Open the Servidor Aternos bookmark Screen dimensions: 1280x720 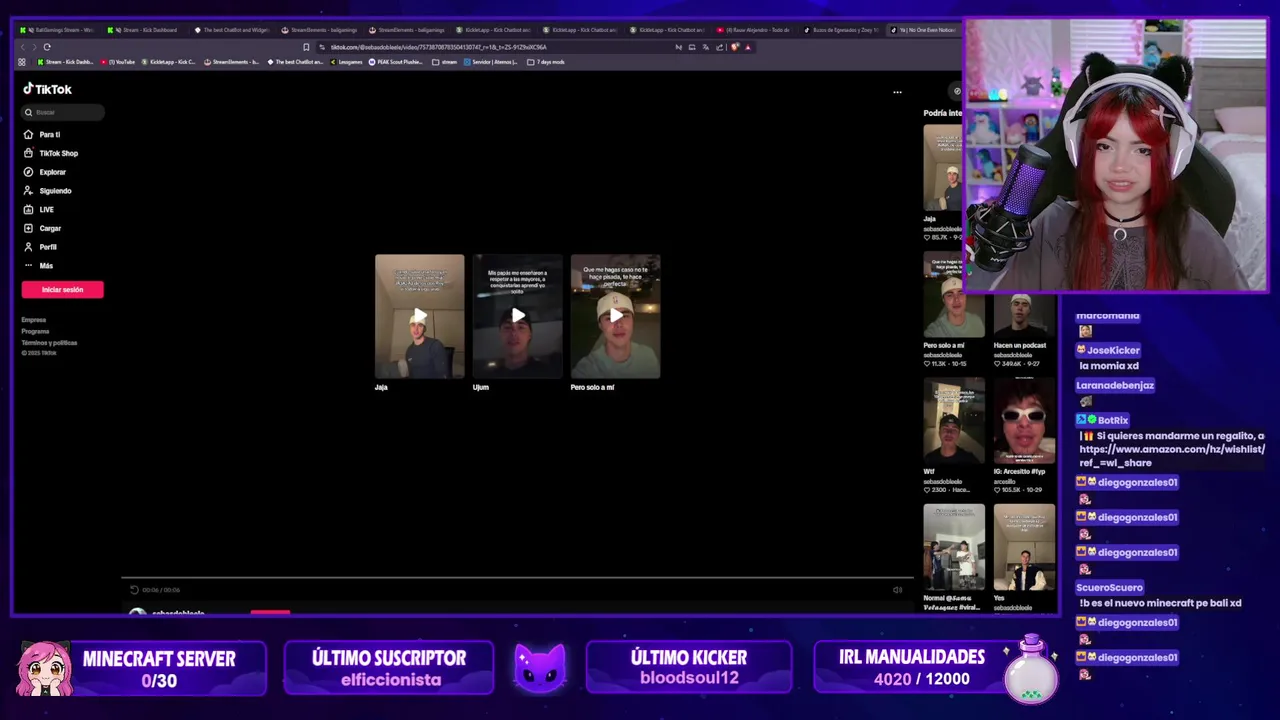click(491, 62)
